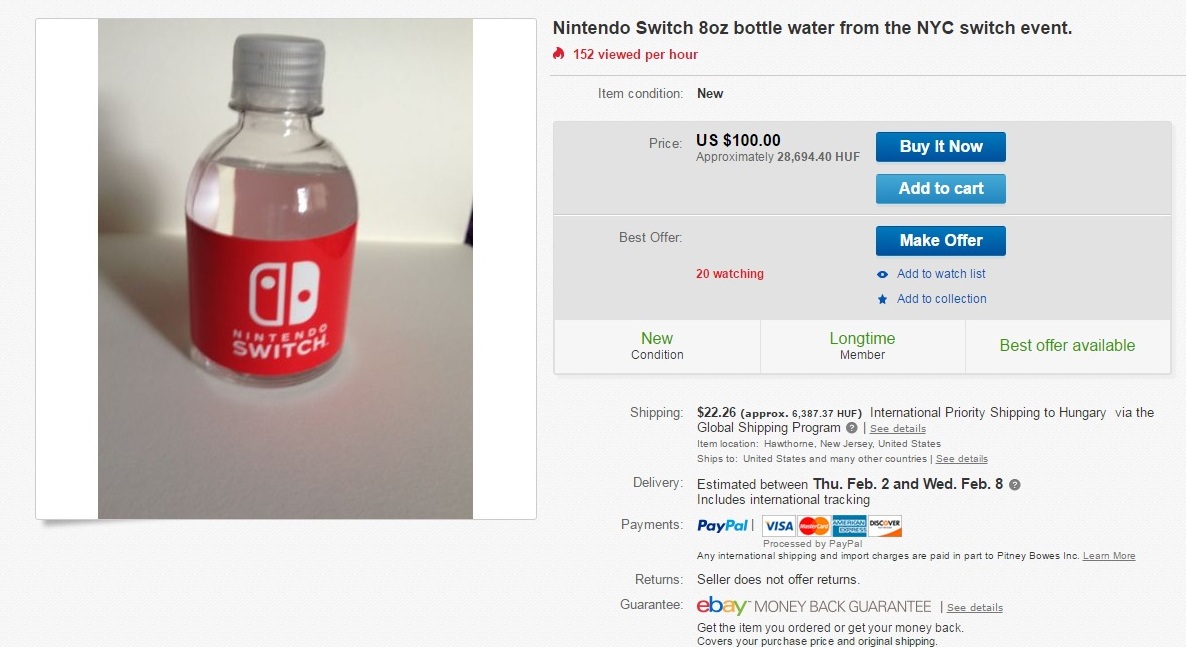Click the Mastercard icon
The height and width of the screenshot is (647, 1186).
(x=814, y=526)
